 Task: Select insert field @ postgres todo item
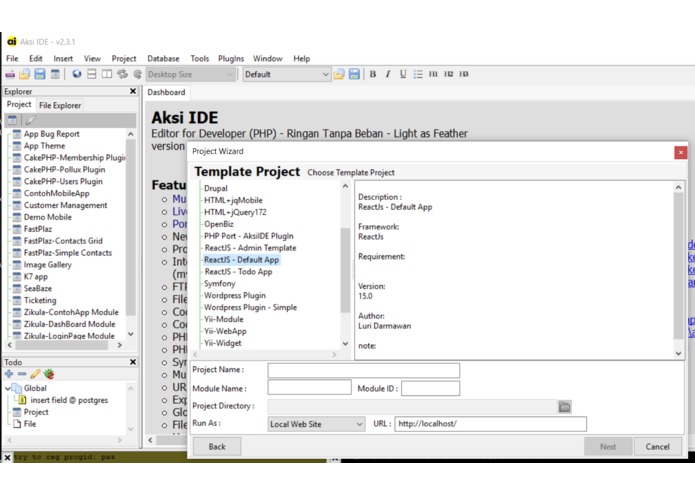tap(69, 400)
